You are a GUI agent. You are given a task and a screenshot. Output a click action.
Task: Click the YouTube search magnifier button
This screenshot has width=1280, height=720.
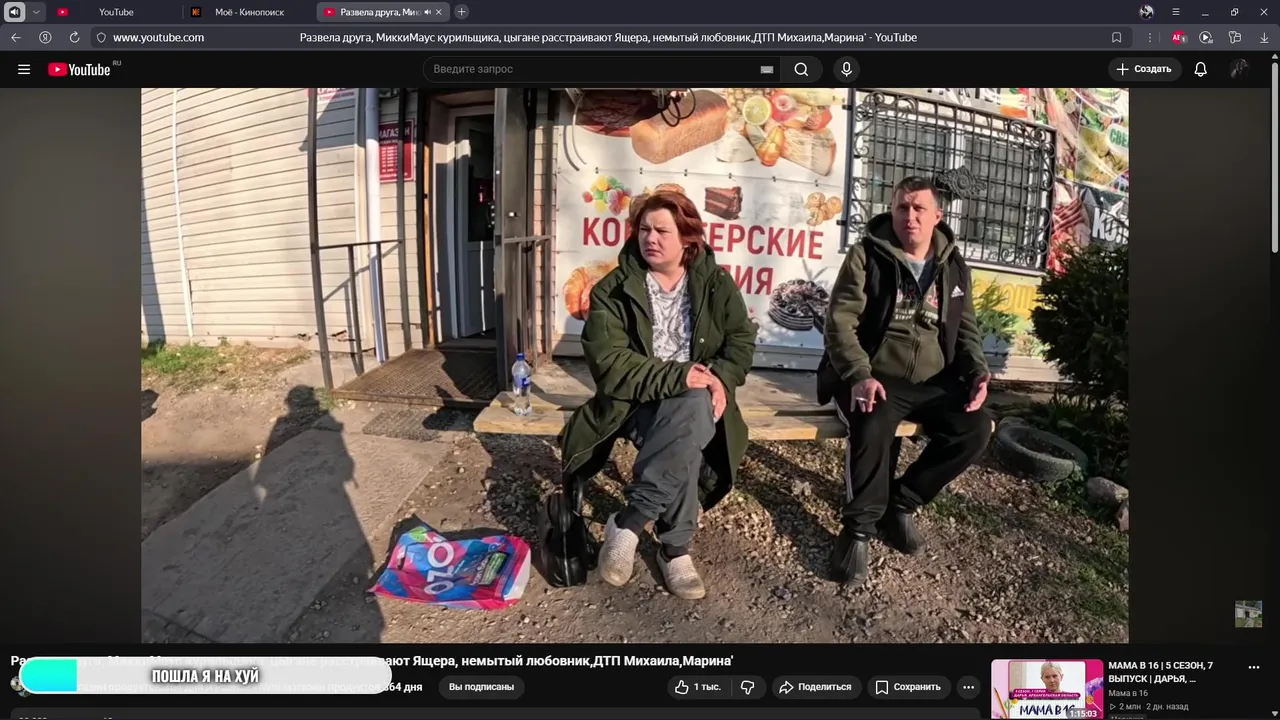801,69
